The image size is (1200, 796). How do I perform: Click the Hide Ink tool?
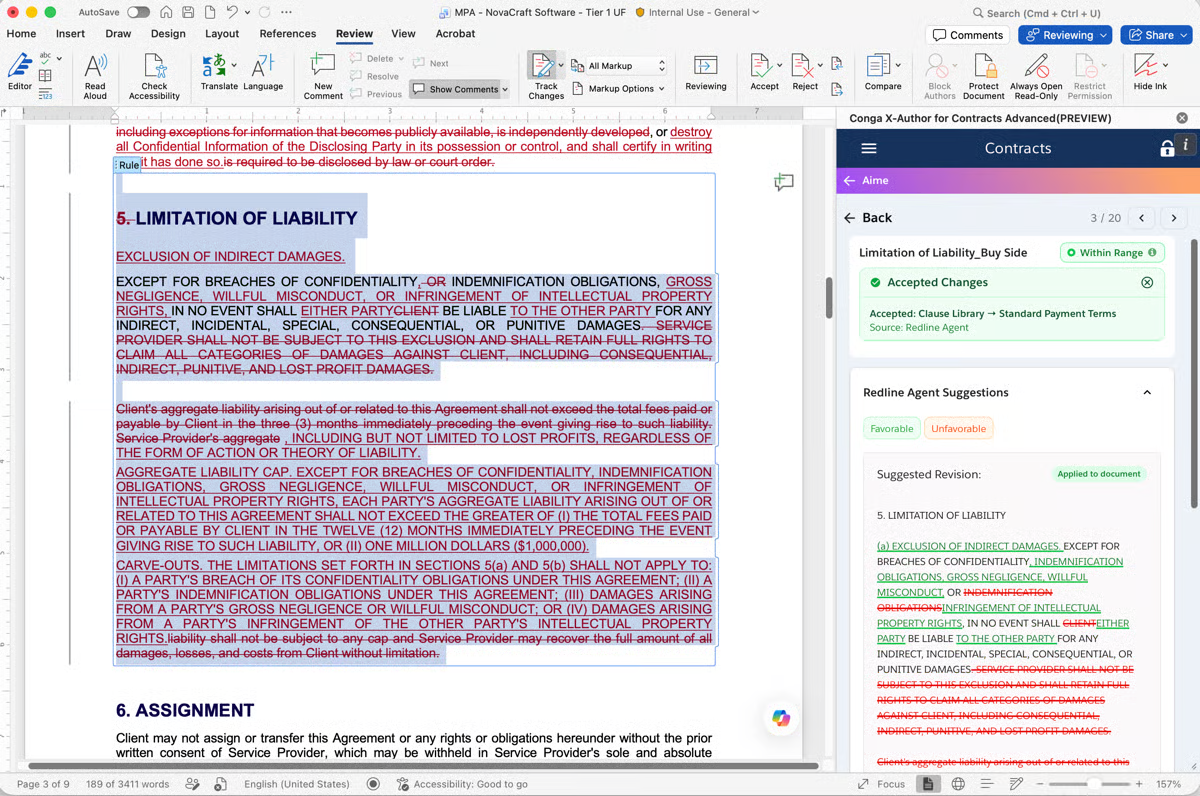[x=1150, y=72]
